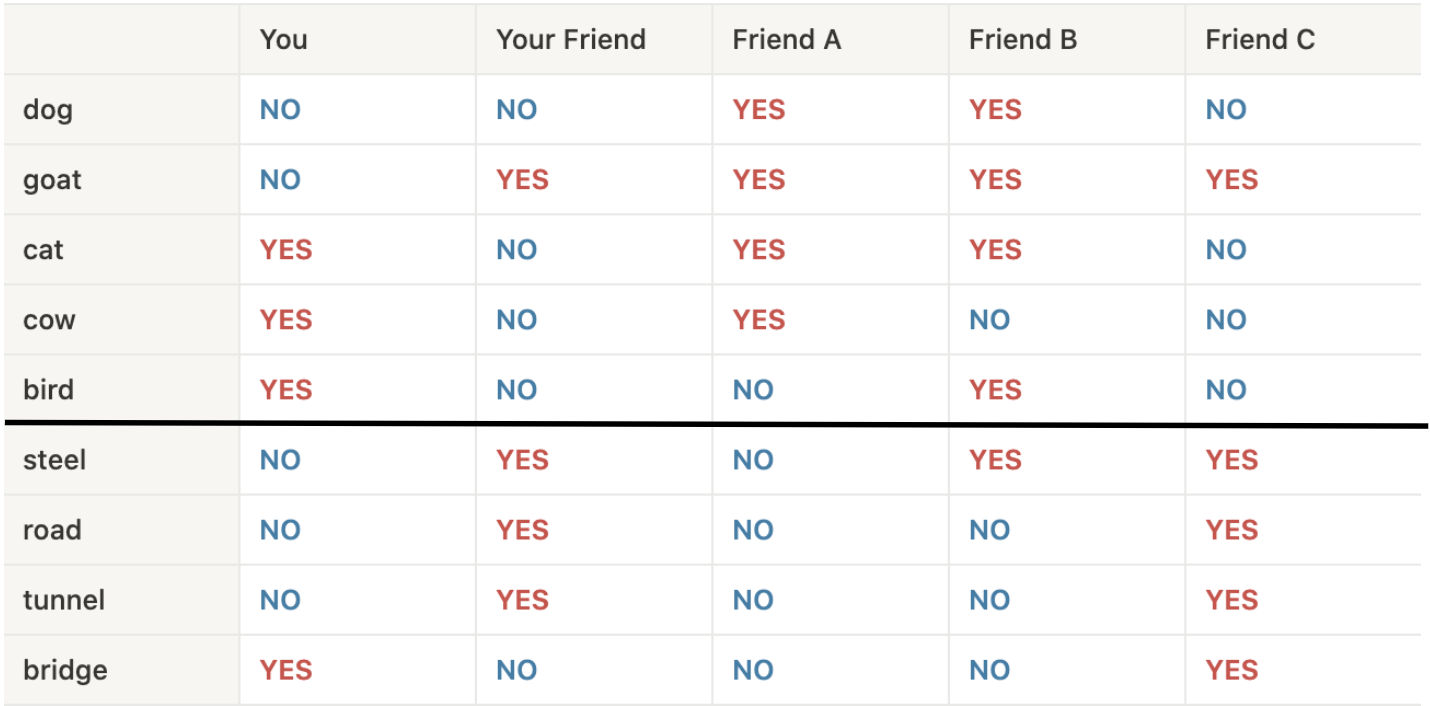
Task: Click the "You" column header
Action: (283, 40)
